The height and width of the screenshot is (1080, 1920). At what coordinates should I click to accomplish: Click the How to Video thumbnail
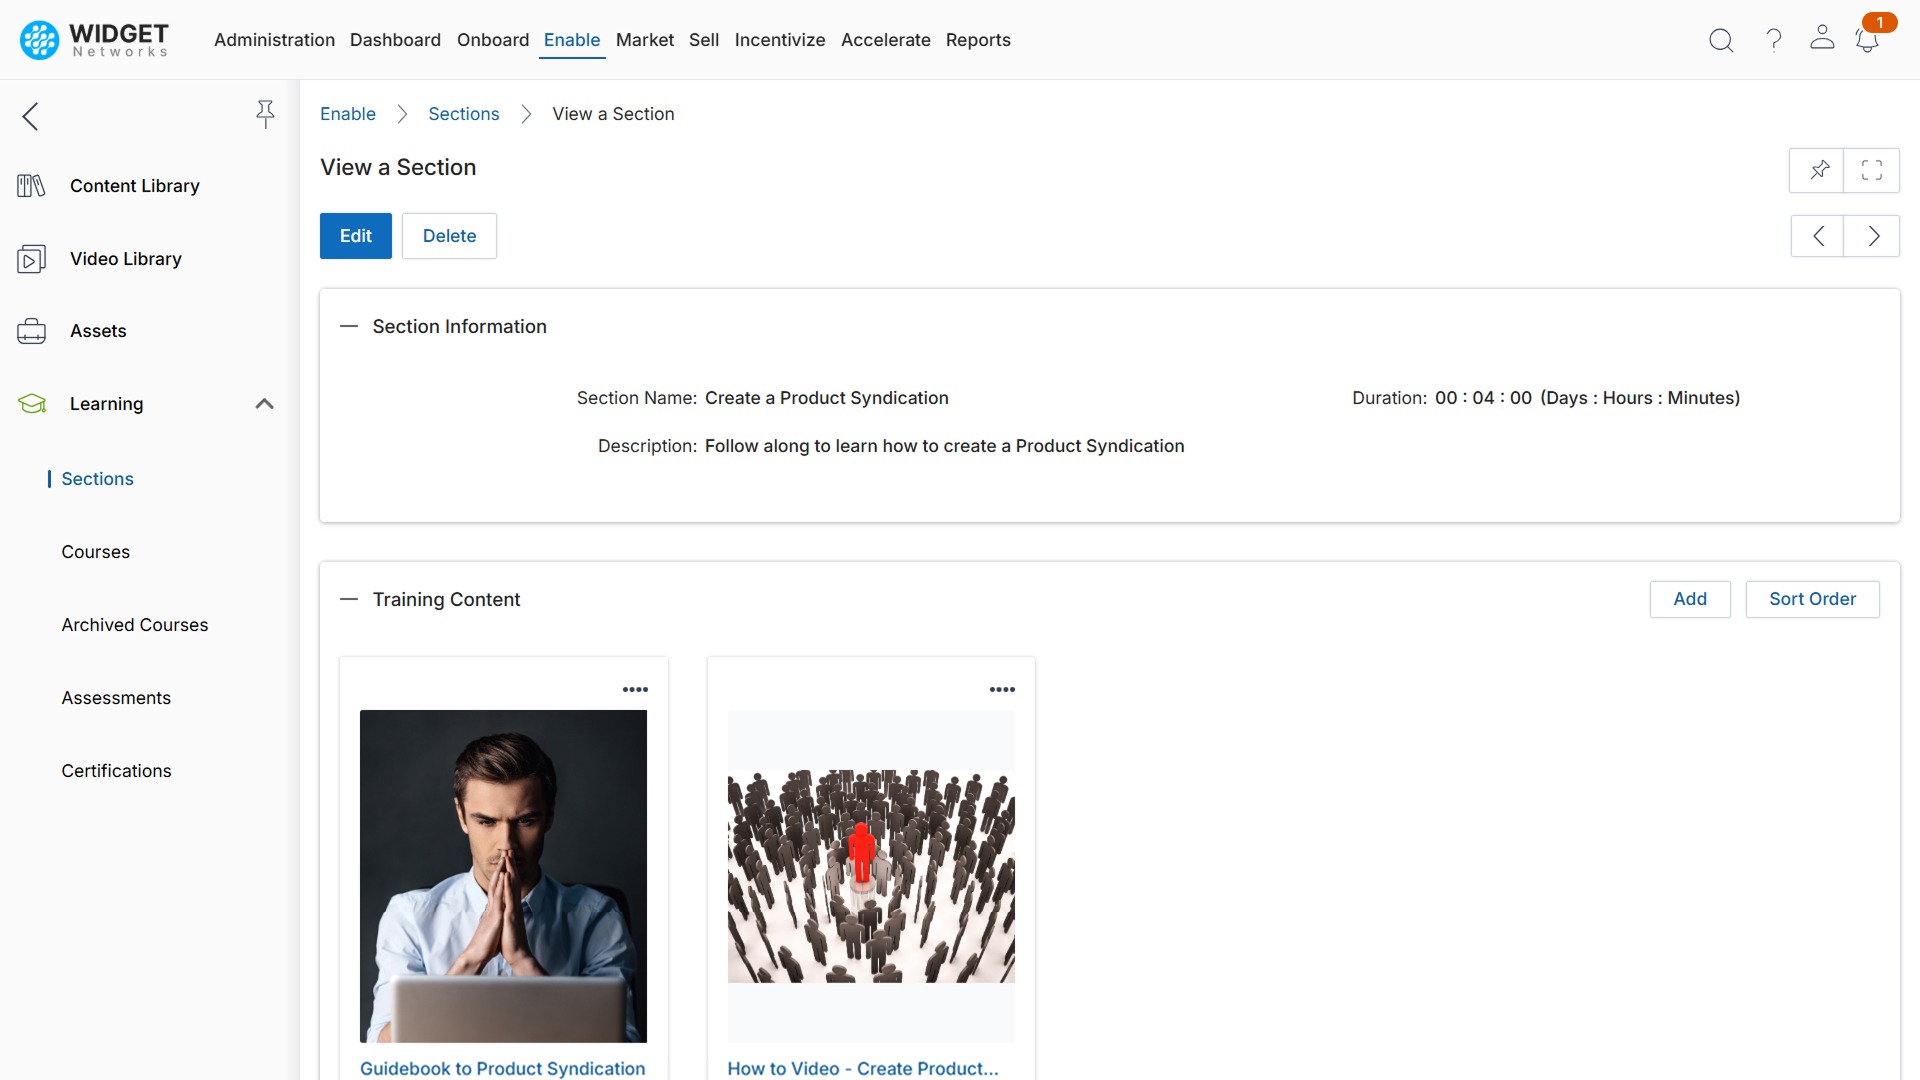click(870, 877)
